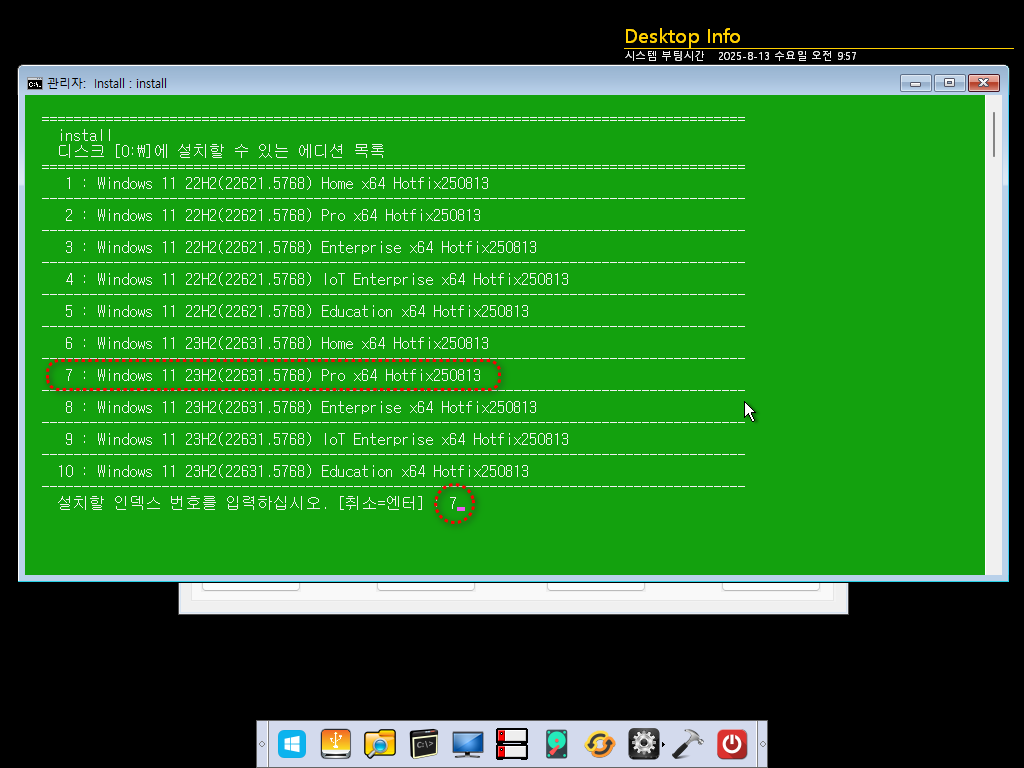Click row 10 Windows 11 23H2 Education

point(293,472)
